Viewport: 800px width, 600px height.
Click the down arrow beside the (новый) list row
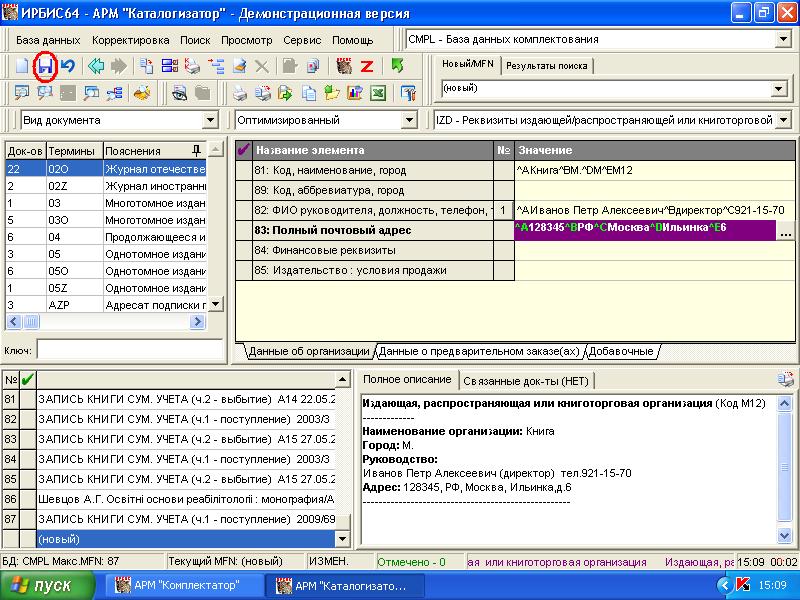[342, 538]
